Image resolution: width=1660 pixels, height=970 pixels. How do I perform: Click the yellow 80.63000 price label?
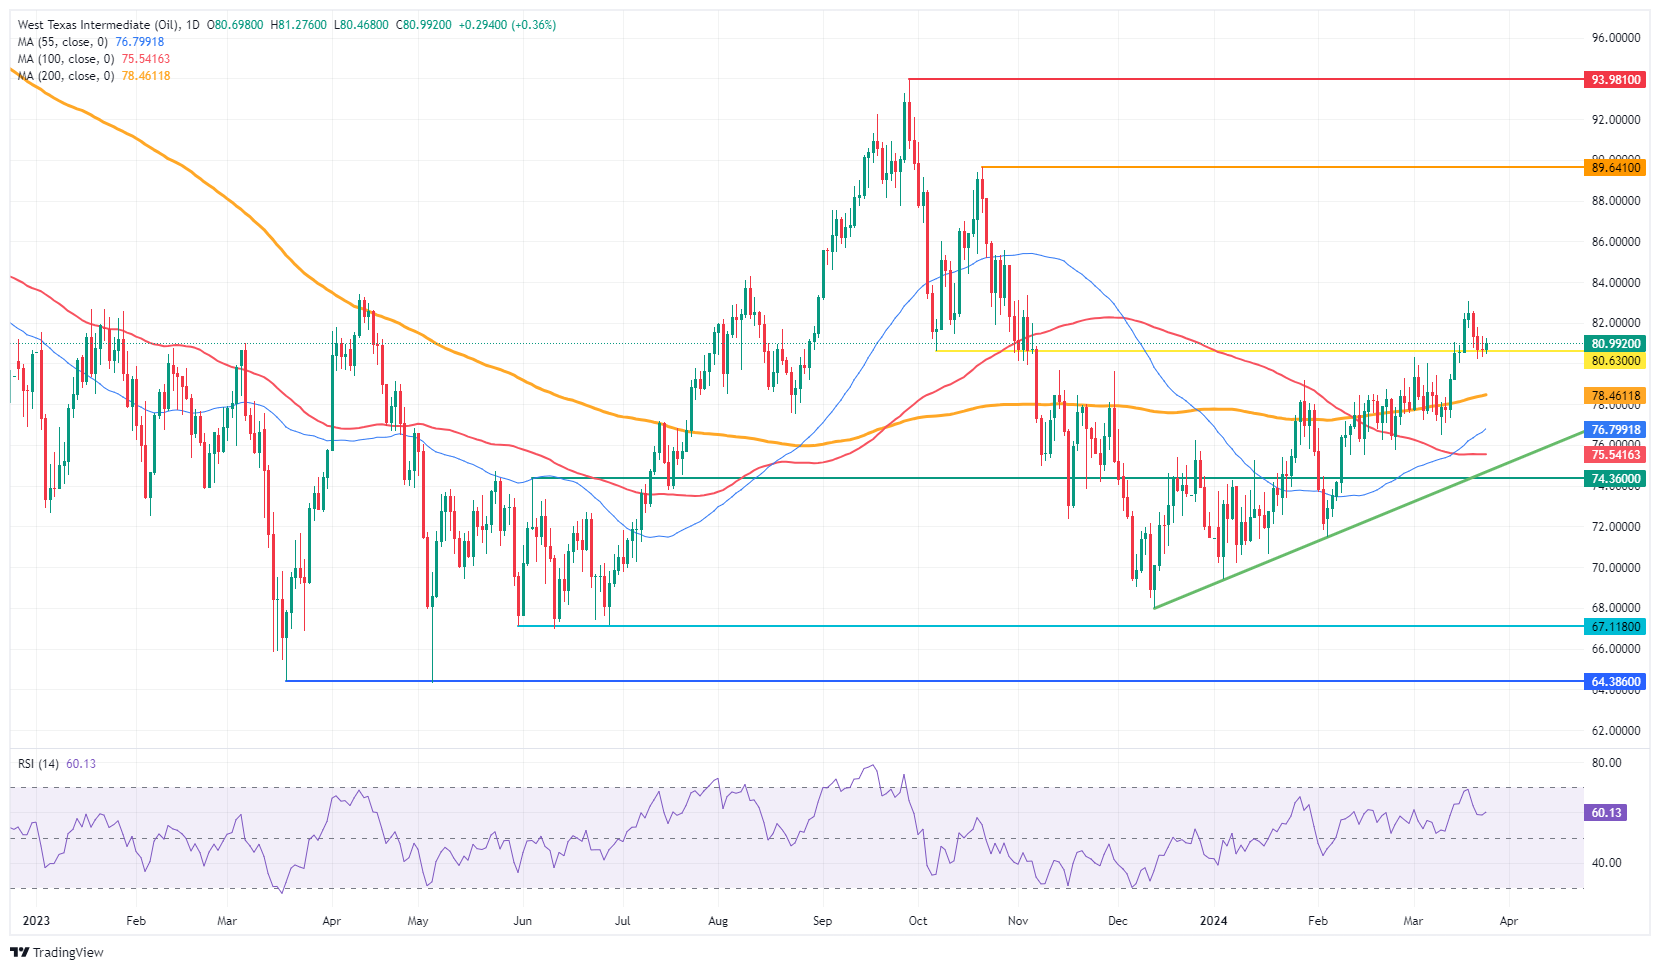(1615, 360)
